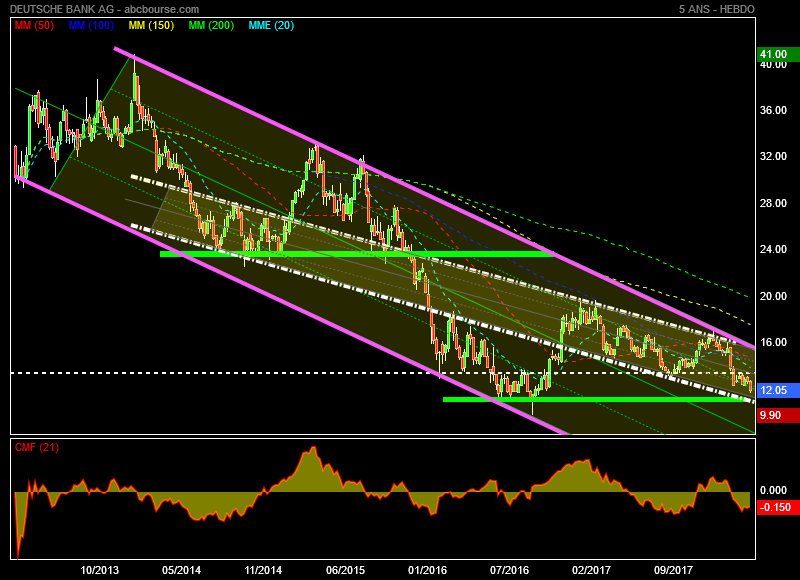
Task: Click the red -0.150 CMF value tag
Action: click(x=778, y=508)
